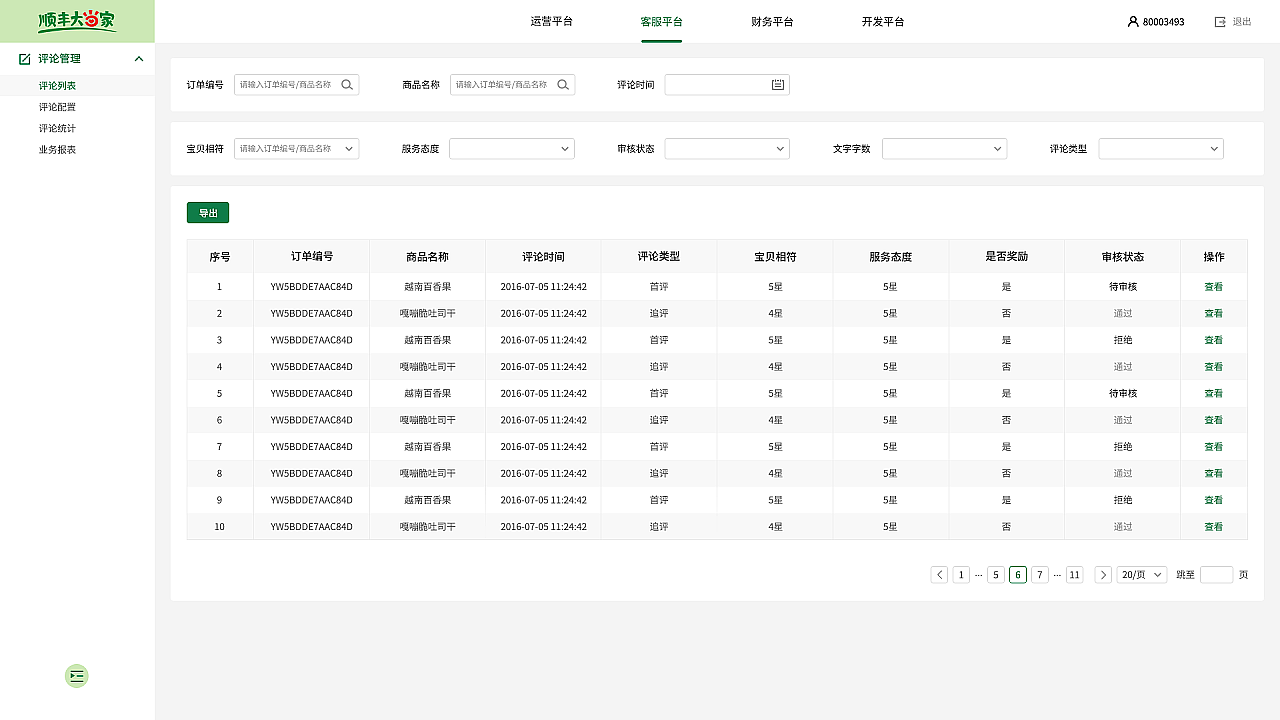
Task: Click 越南百香果 product name in row 1
Action: pos(428,287)
